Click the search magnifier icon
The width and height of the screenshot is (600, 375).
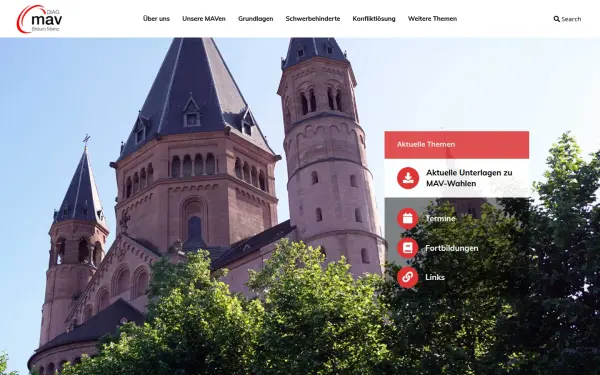coord(556,19)
